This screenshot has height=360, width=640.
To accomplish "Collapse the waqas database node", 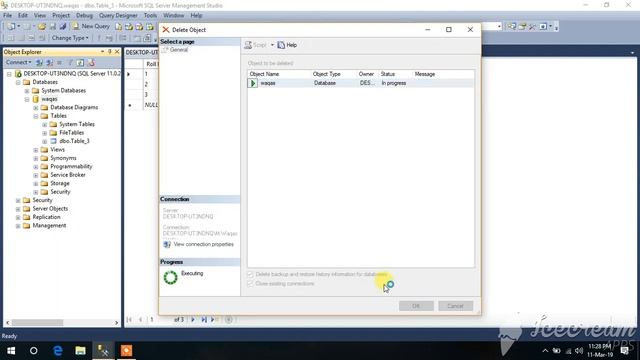I will pos(27,99).
